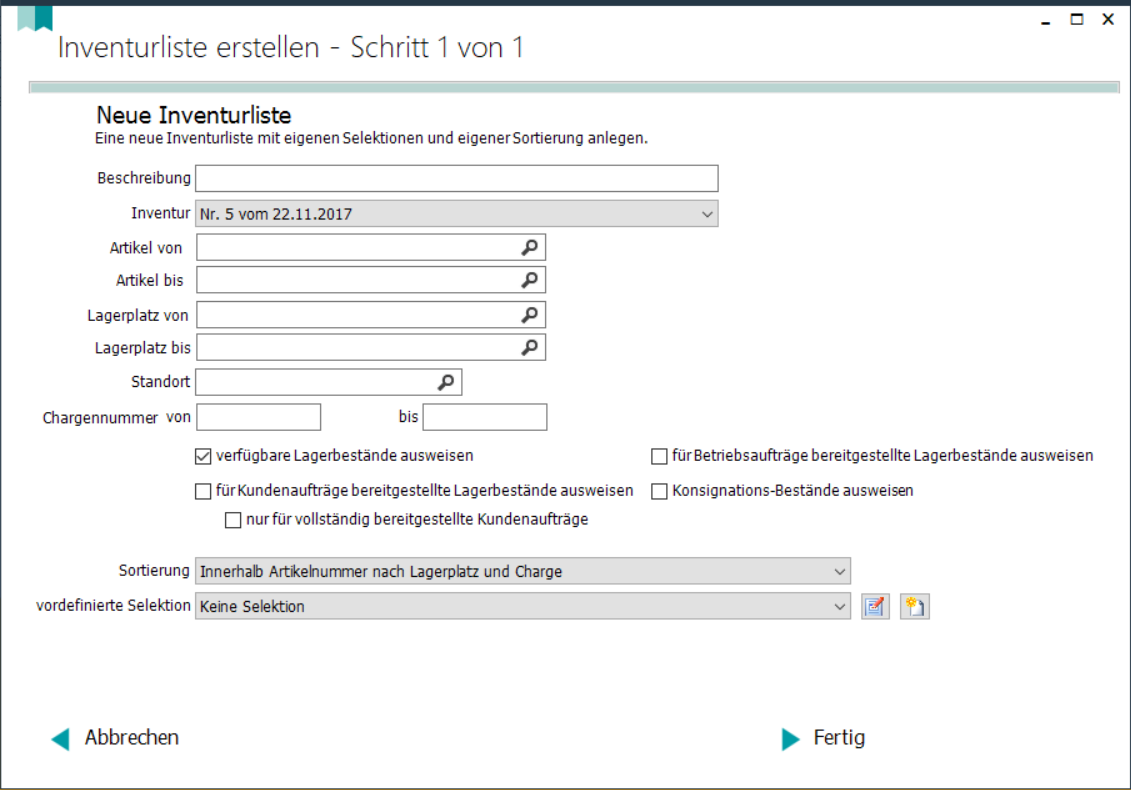Open the Inventur dropdown
Image resolution: width=1131 pixels, height=790 pixels.
pos(457,214)
